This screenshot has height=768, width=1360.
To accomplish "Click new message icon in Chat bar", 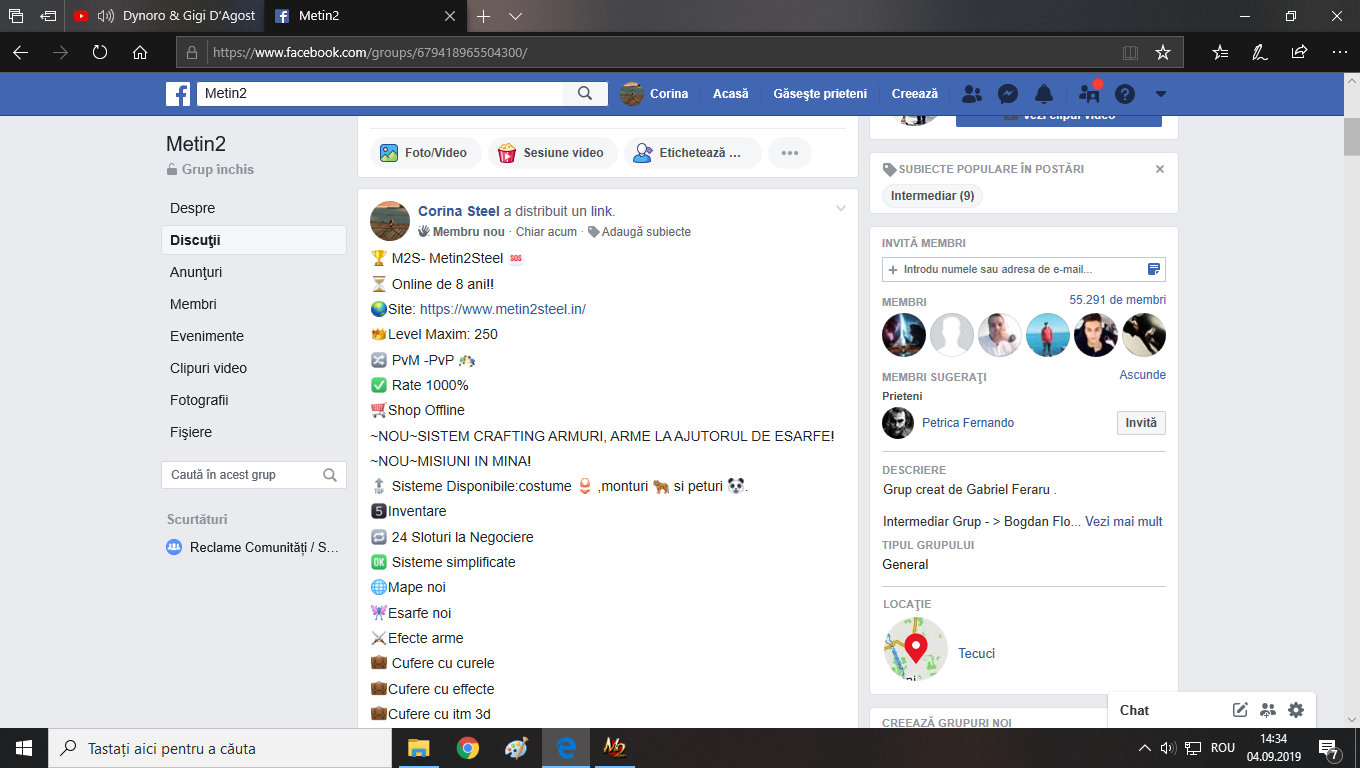I will point(1240,710).
